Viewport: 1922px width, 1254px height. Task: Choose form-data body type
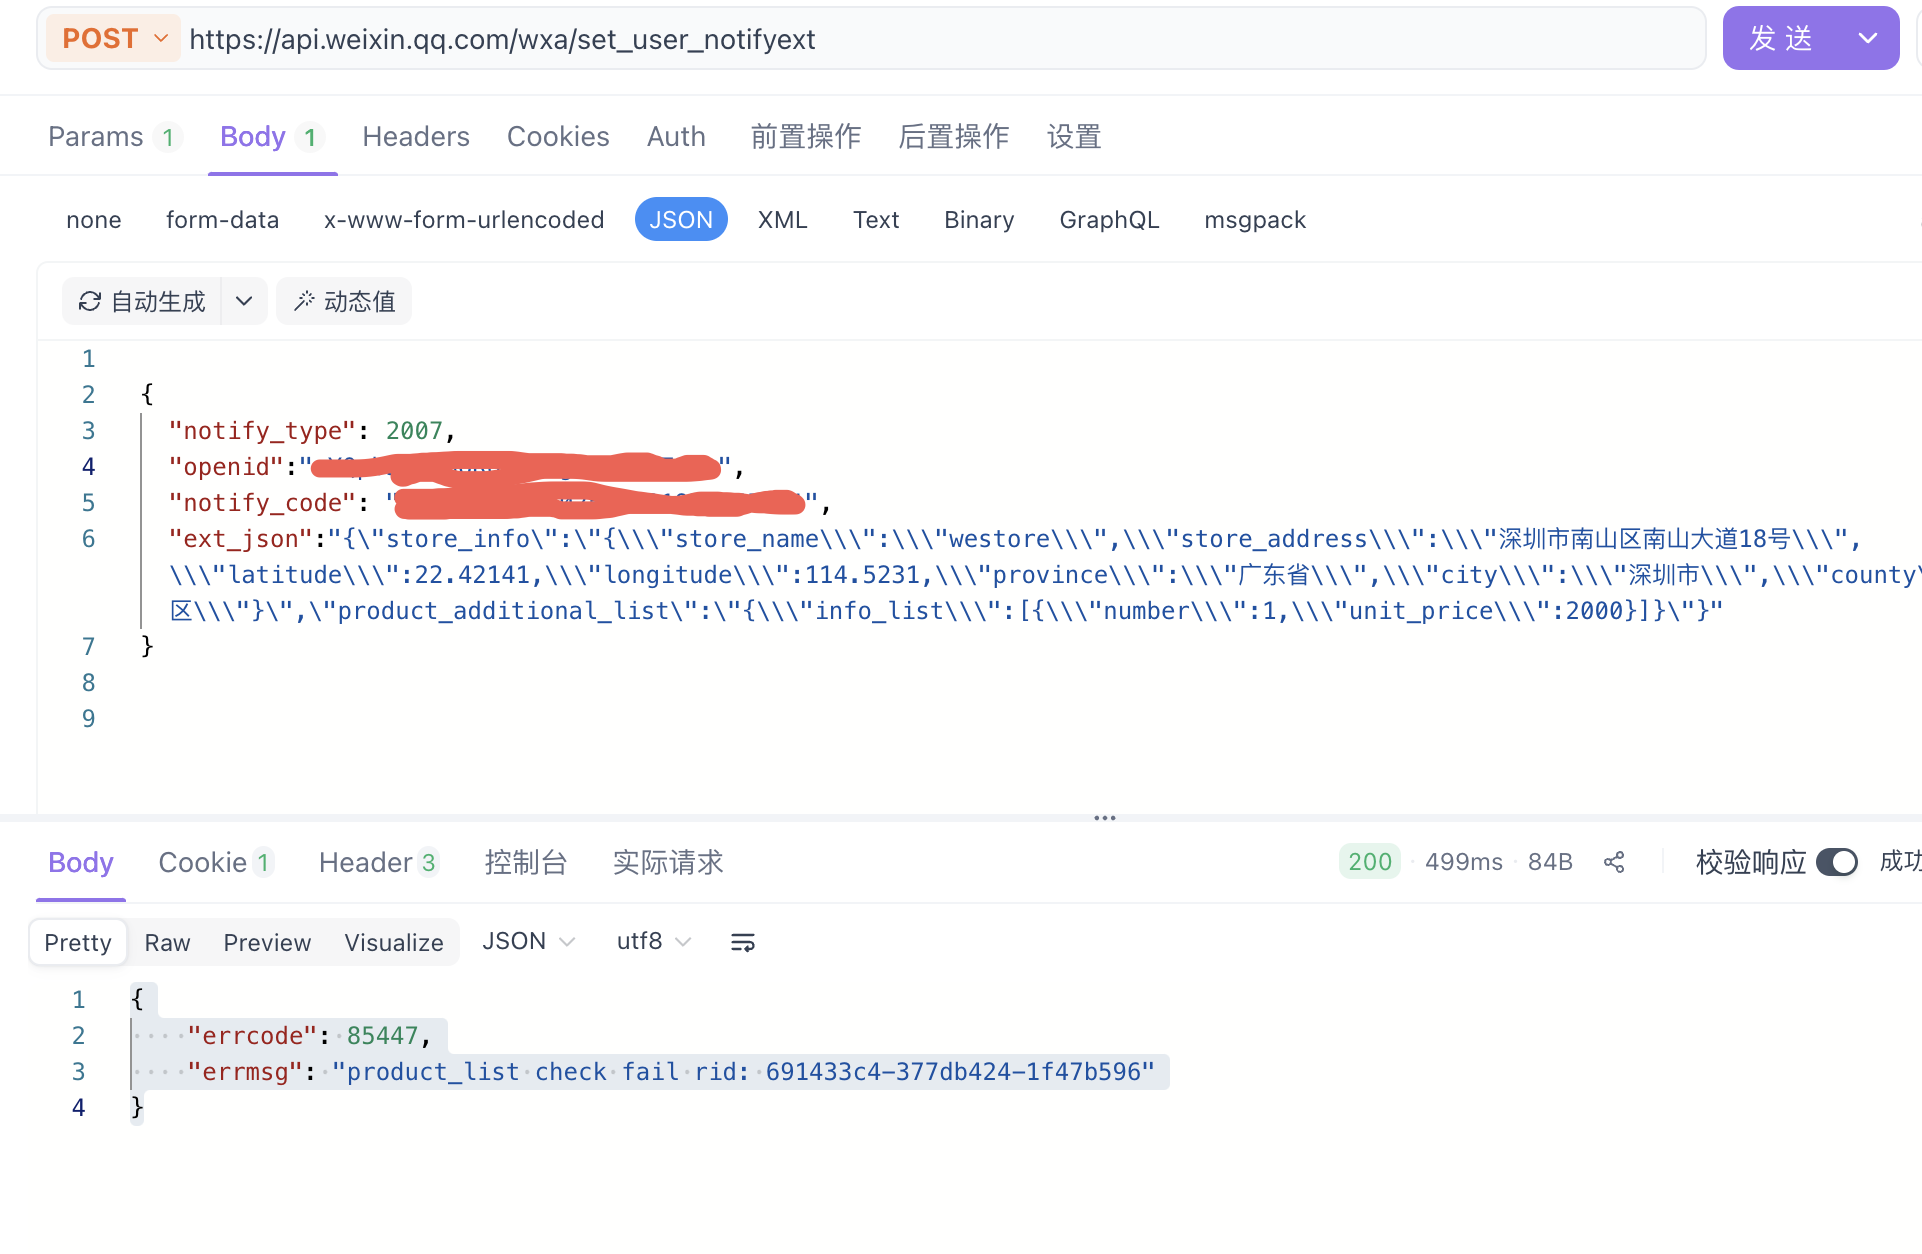click(x=222, y=220)
